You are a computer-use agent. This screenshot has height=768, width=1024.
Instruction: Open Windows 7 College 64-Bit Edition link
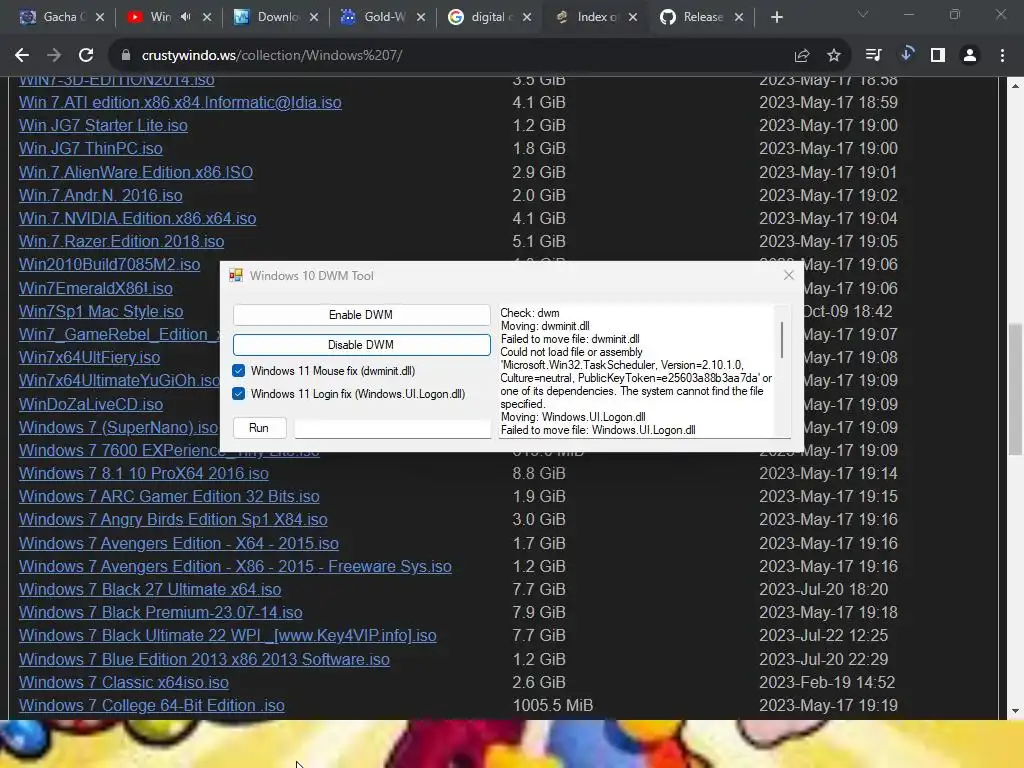(152, 705)
